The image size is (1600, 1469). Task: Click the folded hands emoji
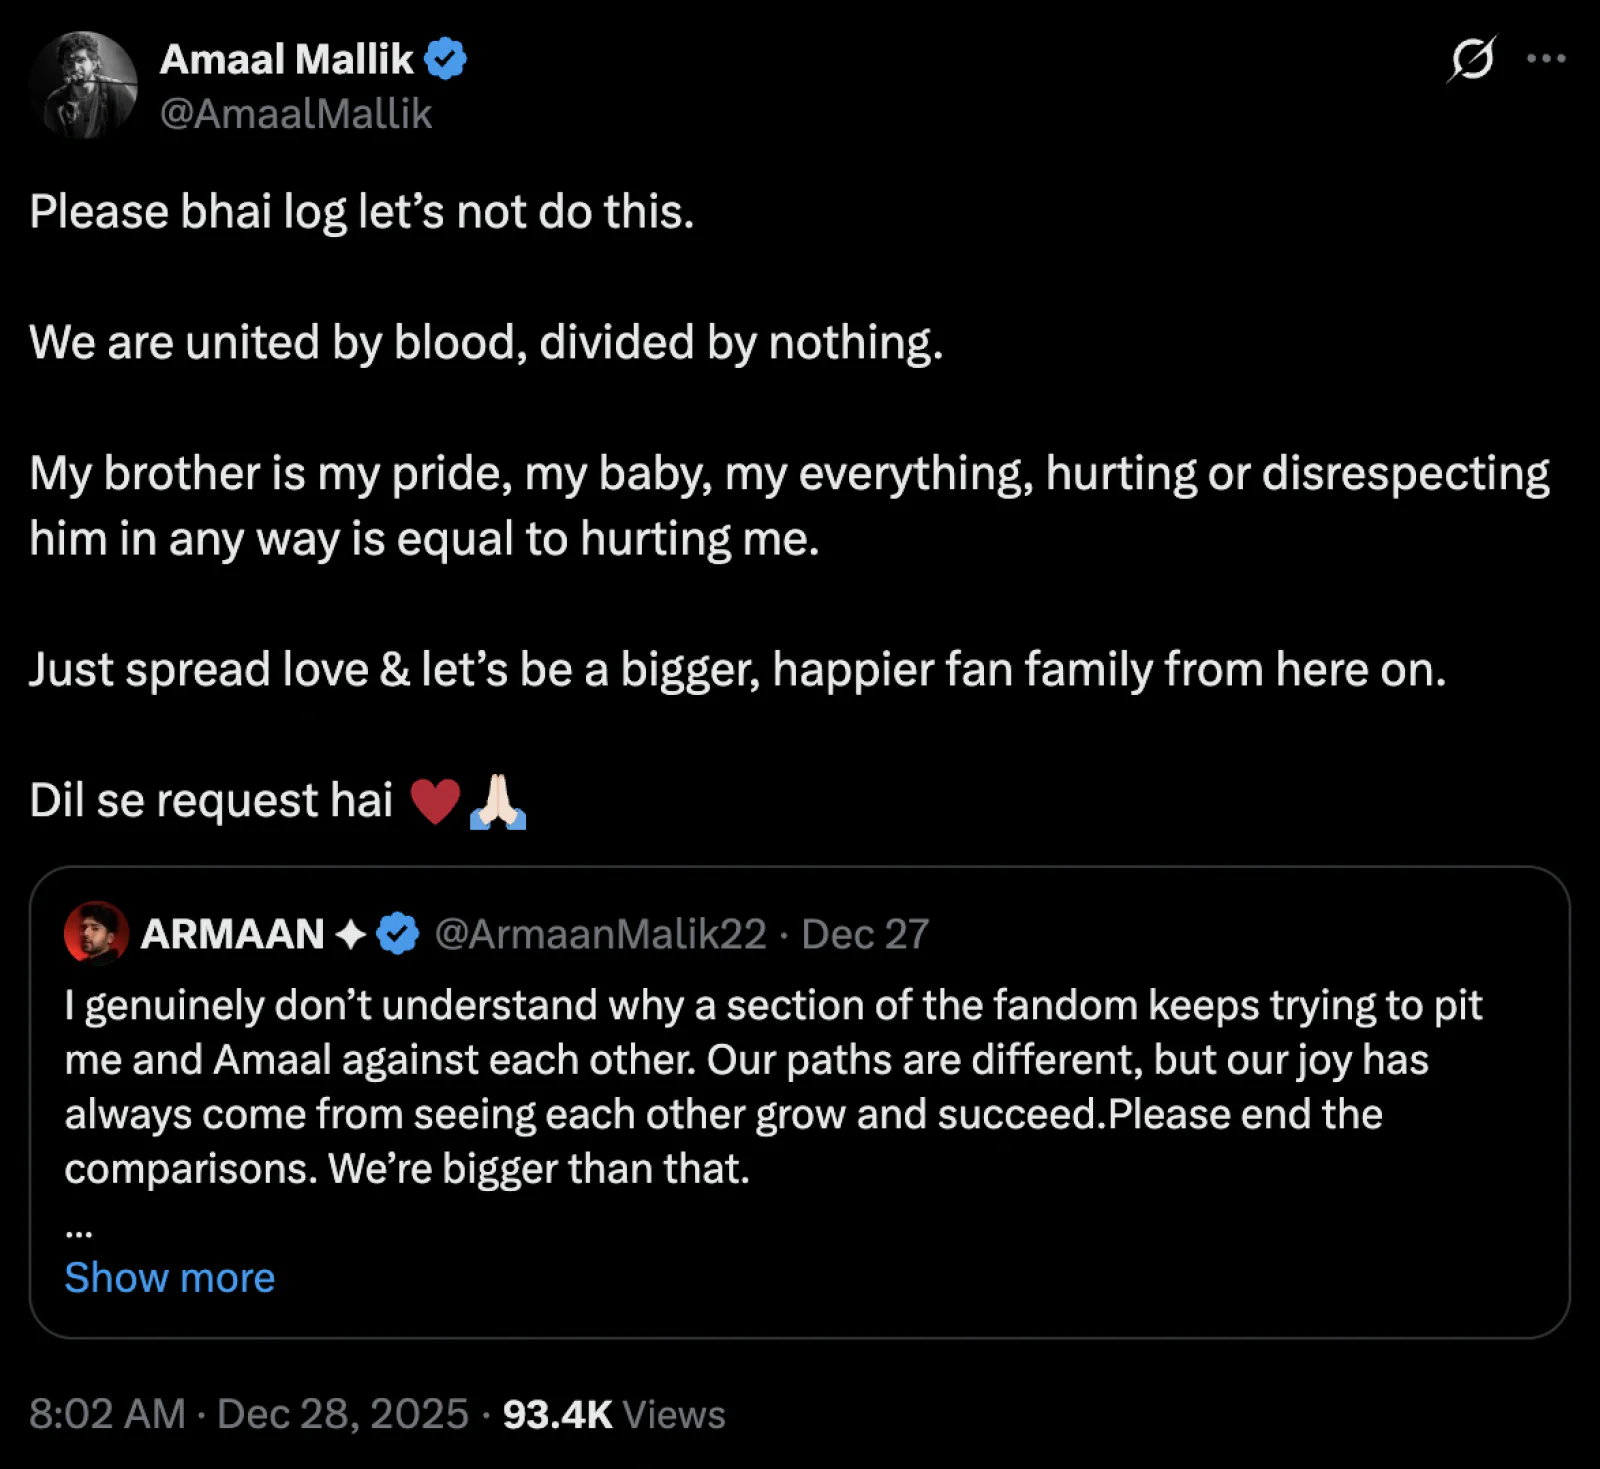[497, 799]
